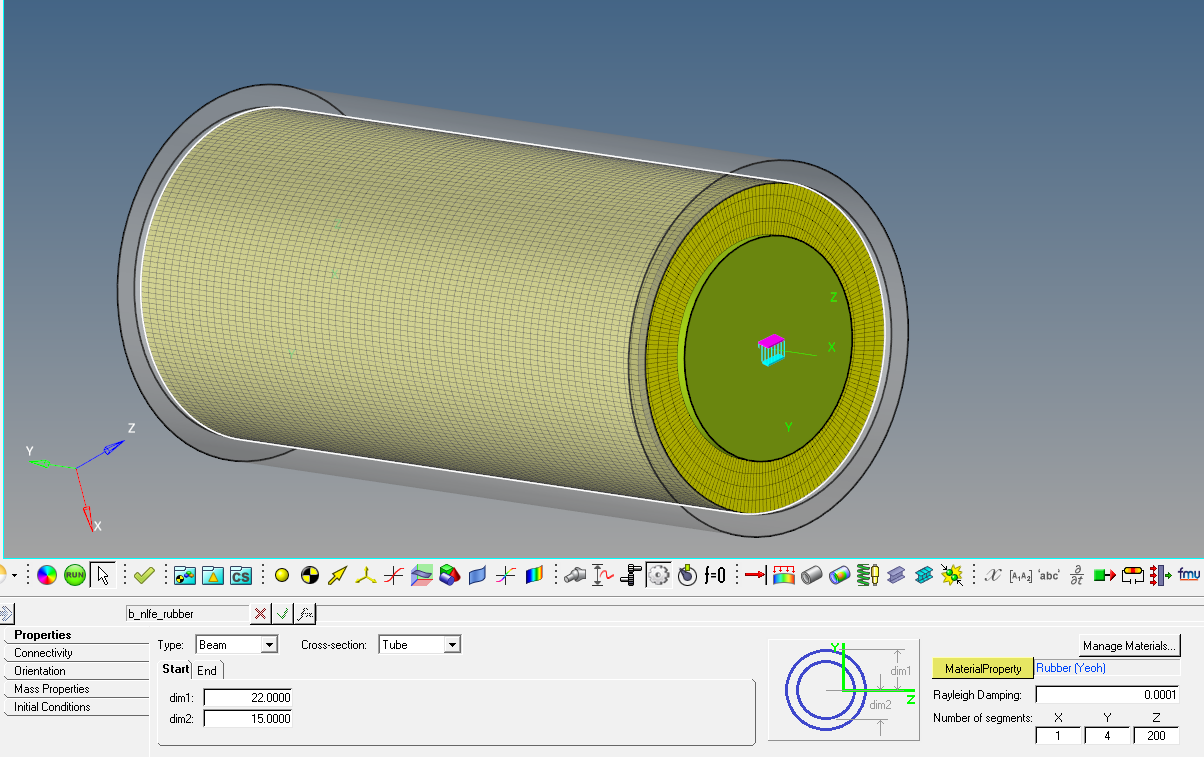This screenshot has height=757, width=1204.
Task: Open the CS coordinate system folder icon
Action: 240,575
